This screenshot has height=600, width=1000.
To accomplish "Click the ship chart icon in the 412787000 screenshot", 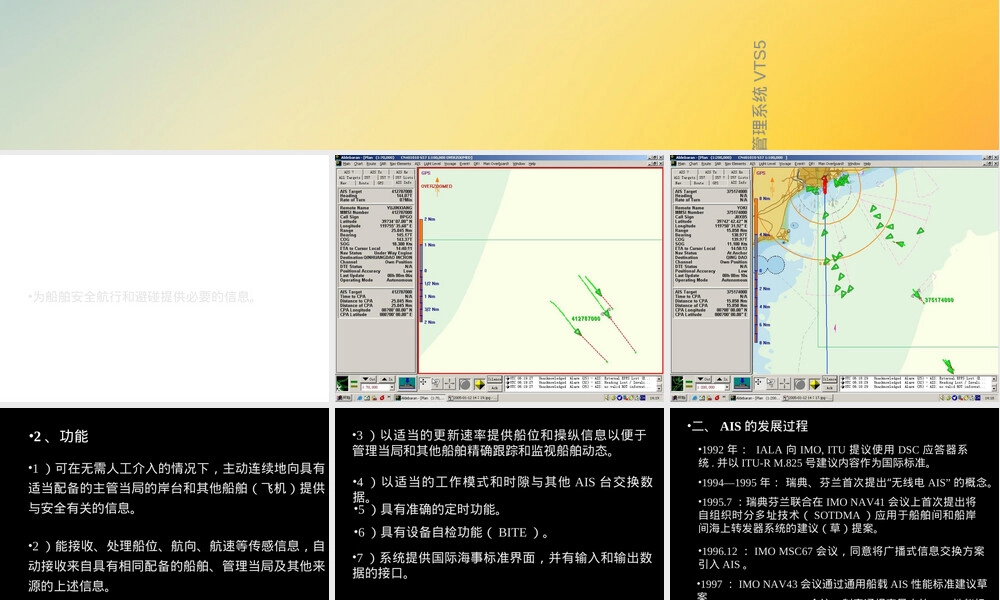I will coord(407,383).
